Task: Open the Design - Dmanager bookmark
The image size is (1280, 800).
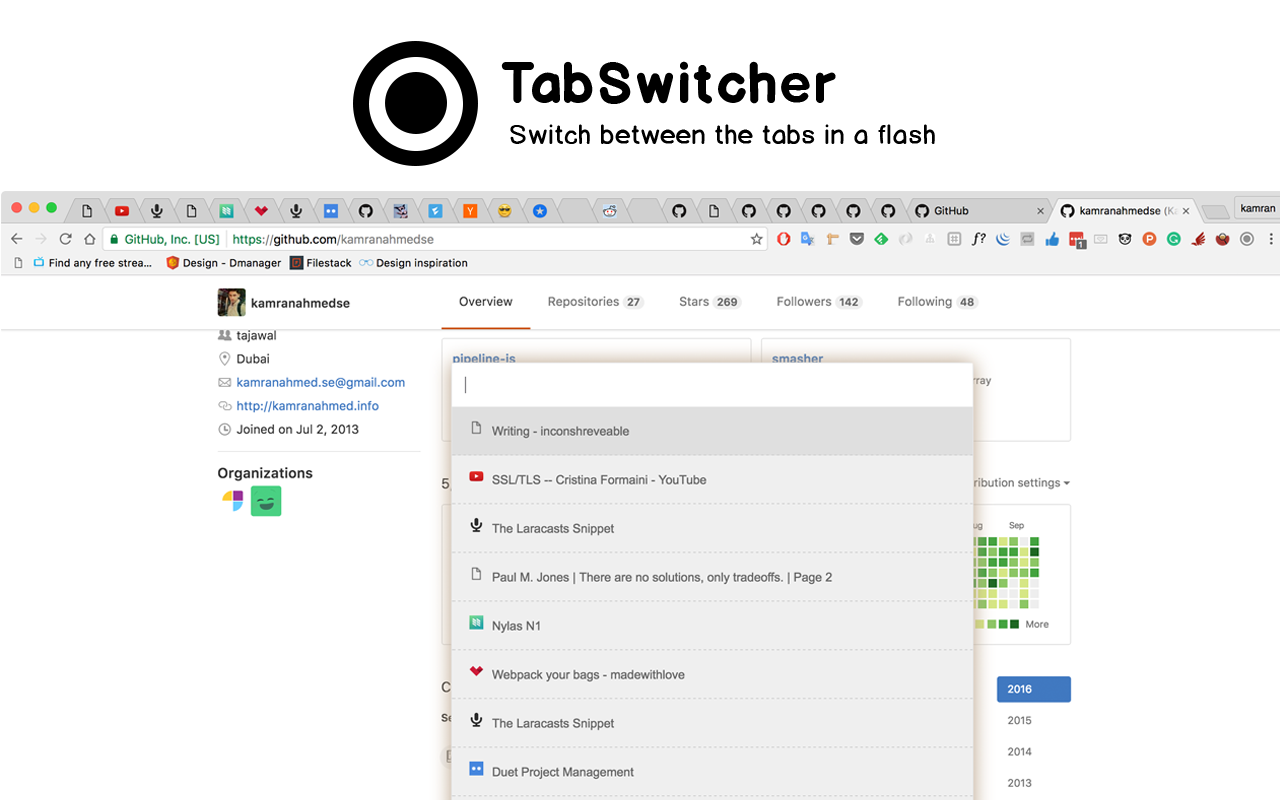Action: (x=224, y=263)
